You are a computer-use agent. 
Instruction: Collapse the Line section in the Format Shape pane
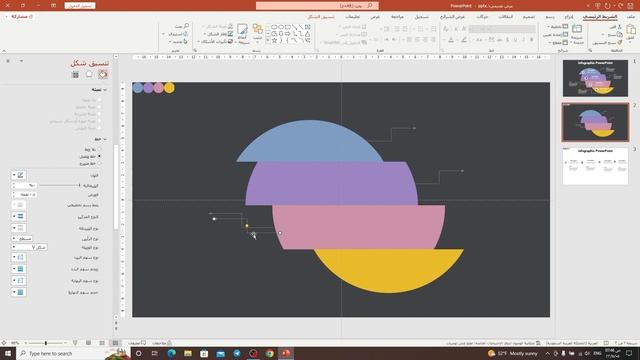pyautogui.click(x=105, y=139)
